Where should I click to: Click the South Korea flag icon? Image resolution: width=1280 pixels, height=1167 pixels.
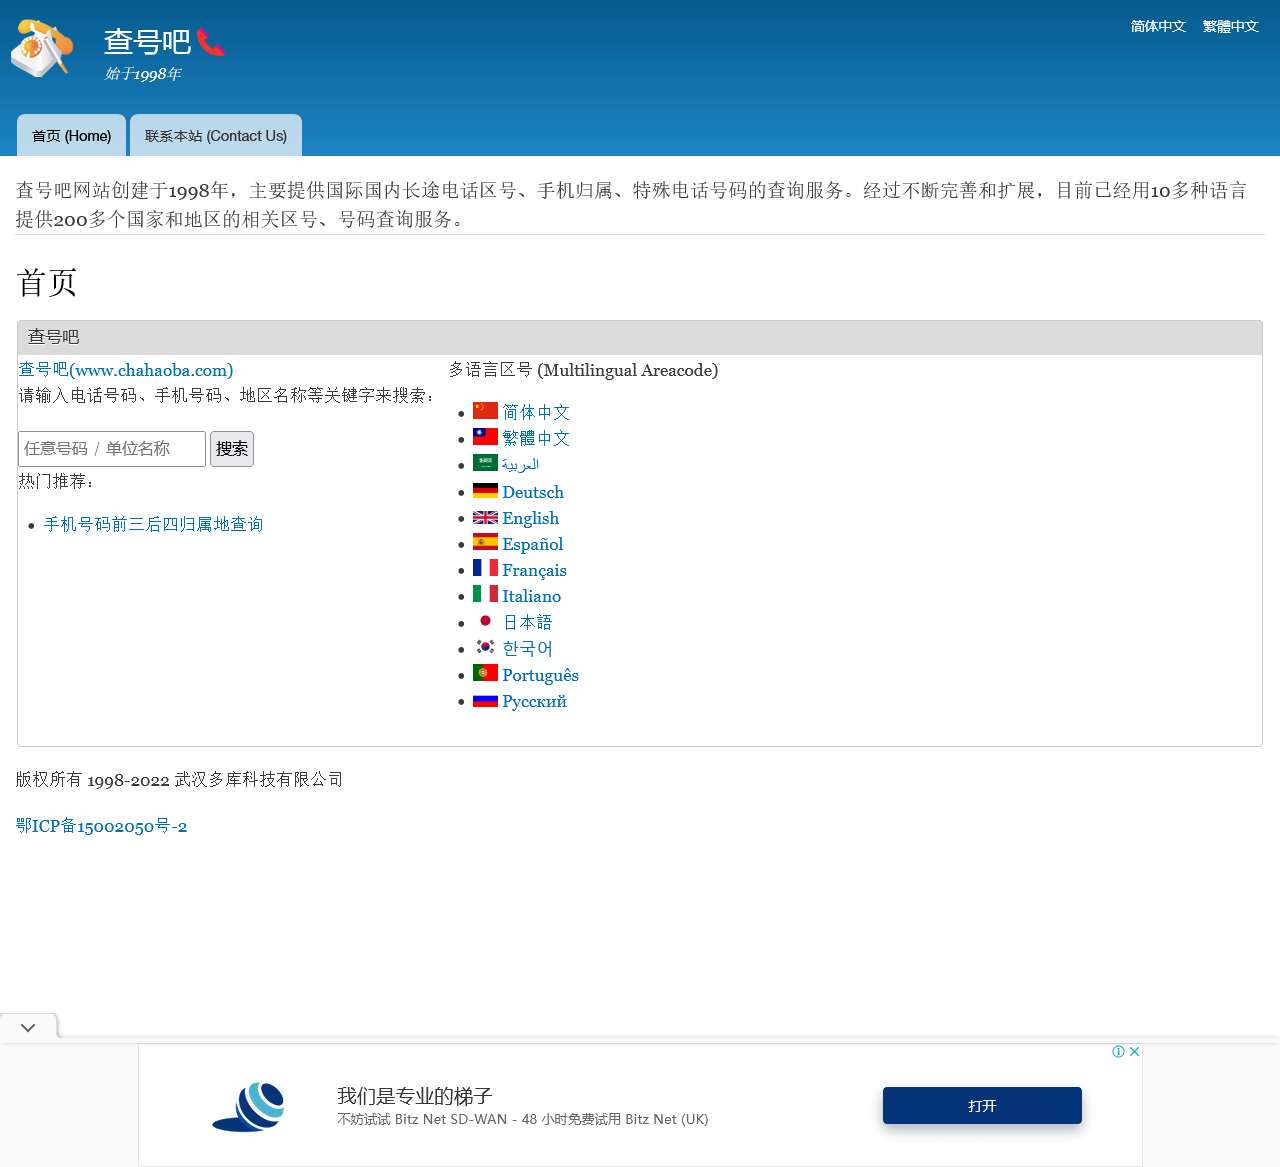tap(485, 647)
